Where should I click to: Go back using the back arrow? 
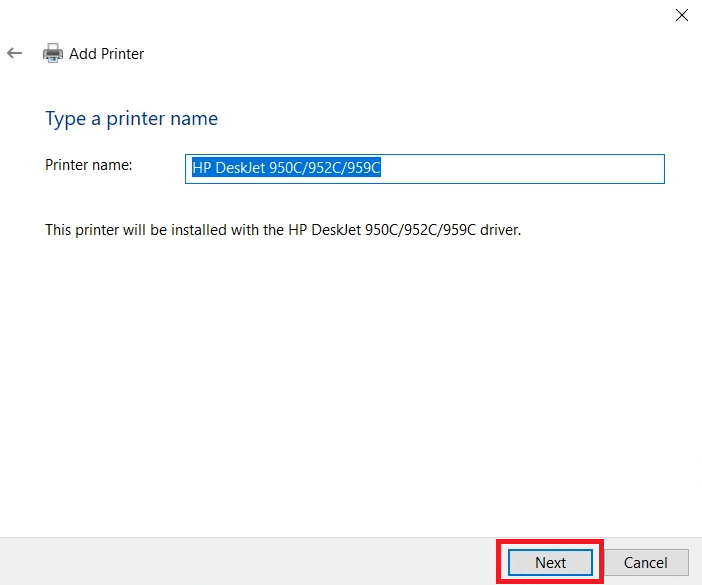(14, 53)
